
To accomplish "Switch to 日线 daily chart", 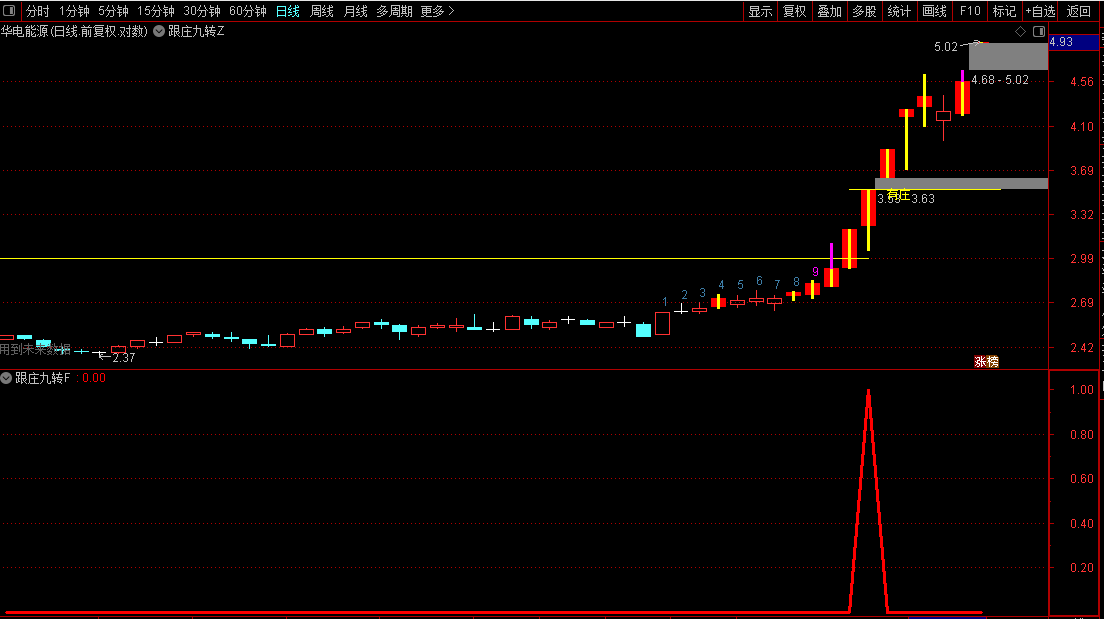I will (287, 11).
